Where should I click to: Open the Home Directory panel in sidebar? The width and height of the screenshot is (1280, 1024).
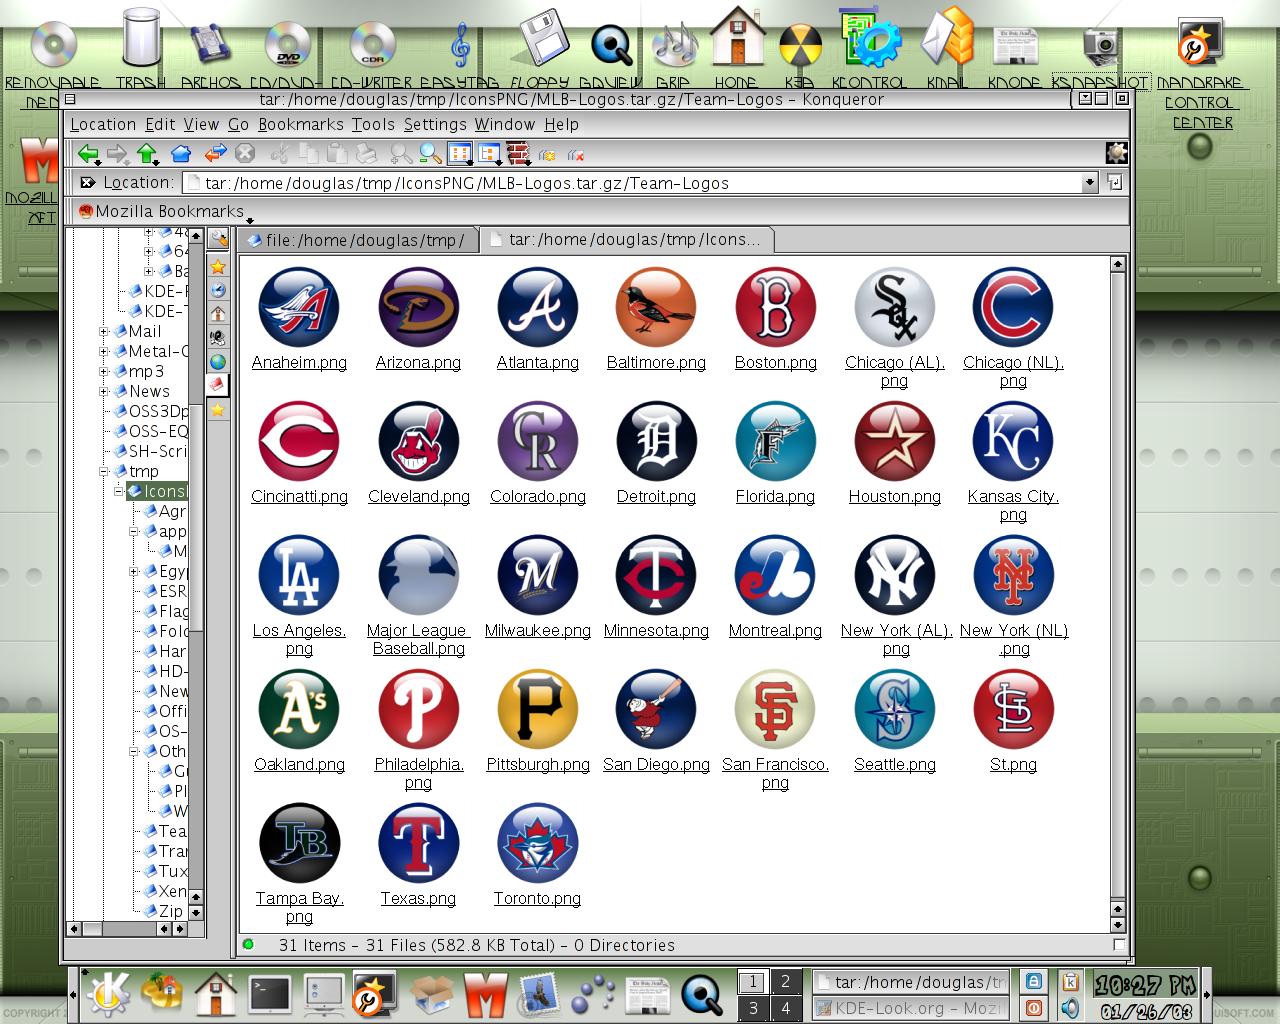click(217, 314)
